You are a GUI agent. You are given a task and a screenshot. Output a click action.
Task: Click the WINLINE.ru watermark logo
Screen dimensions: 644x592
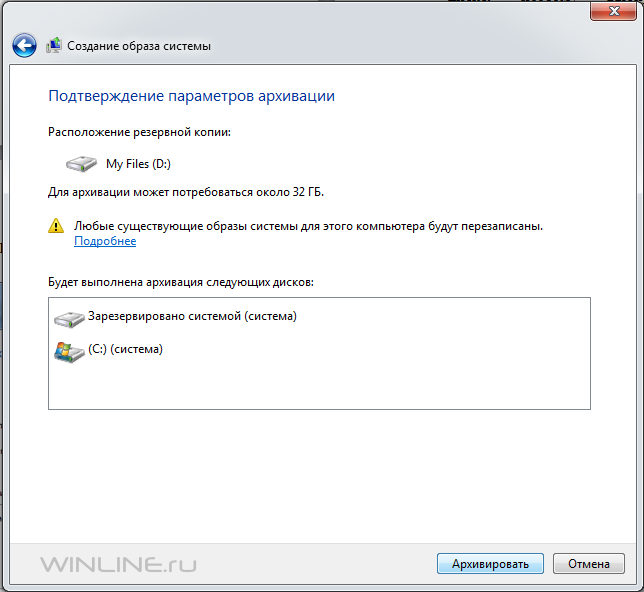point(118,565)
